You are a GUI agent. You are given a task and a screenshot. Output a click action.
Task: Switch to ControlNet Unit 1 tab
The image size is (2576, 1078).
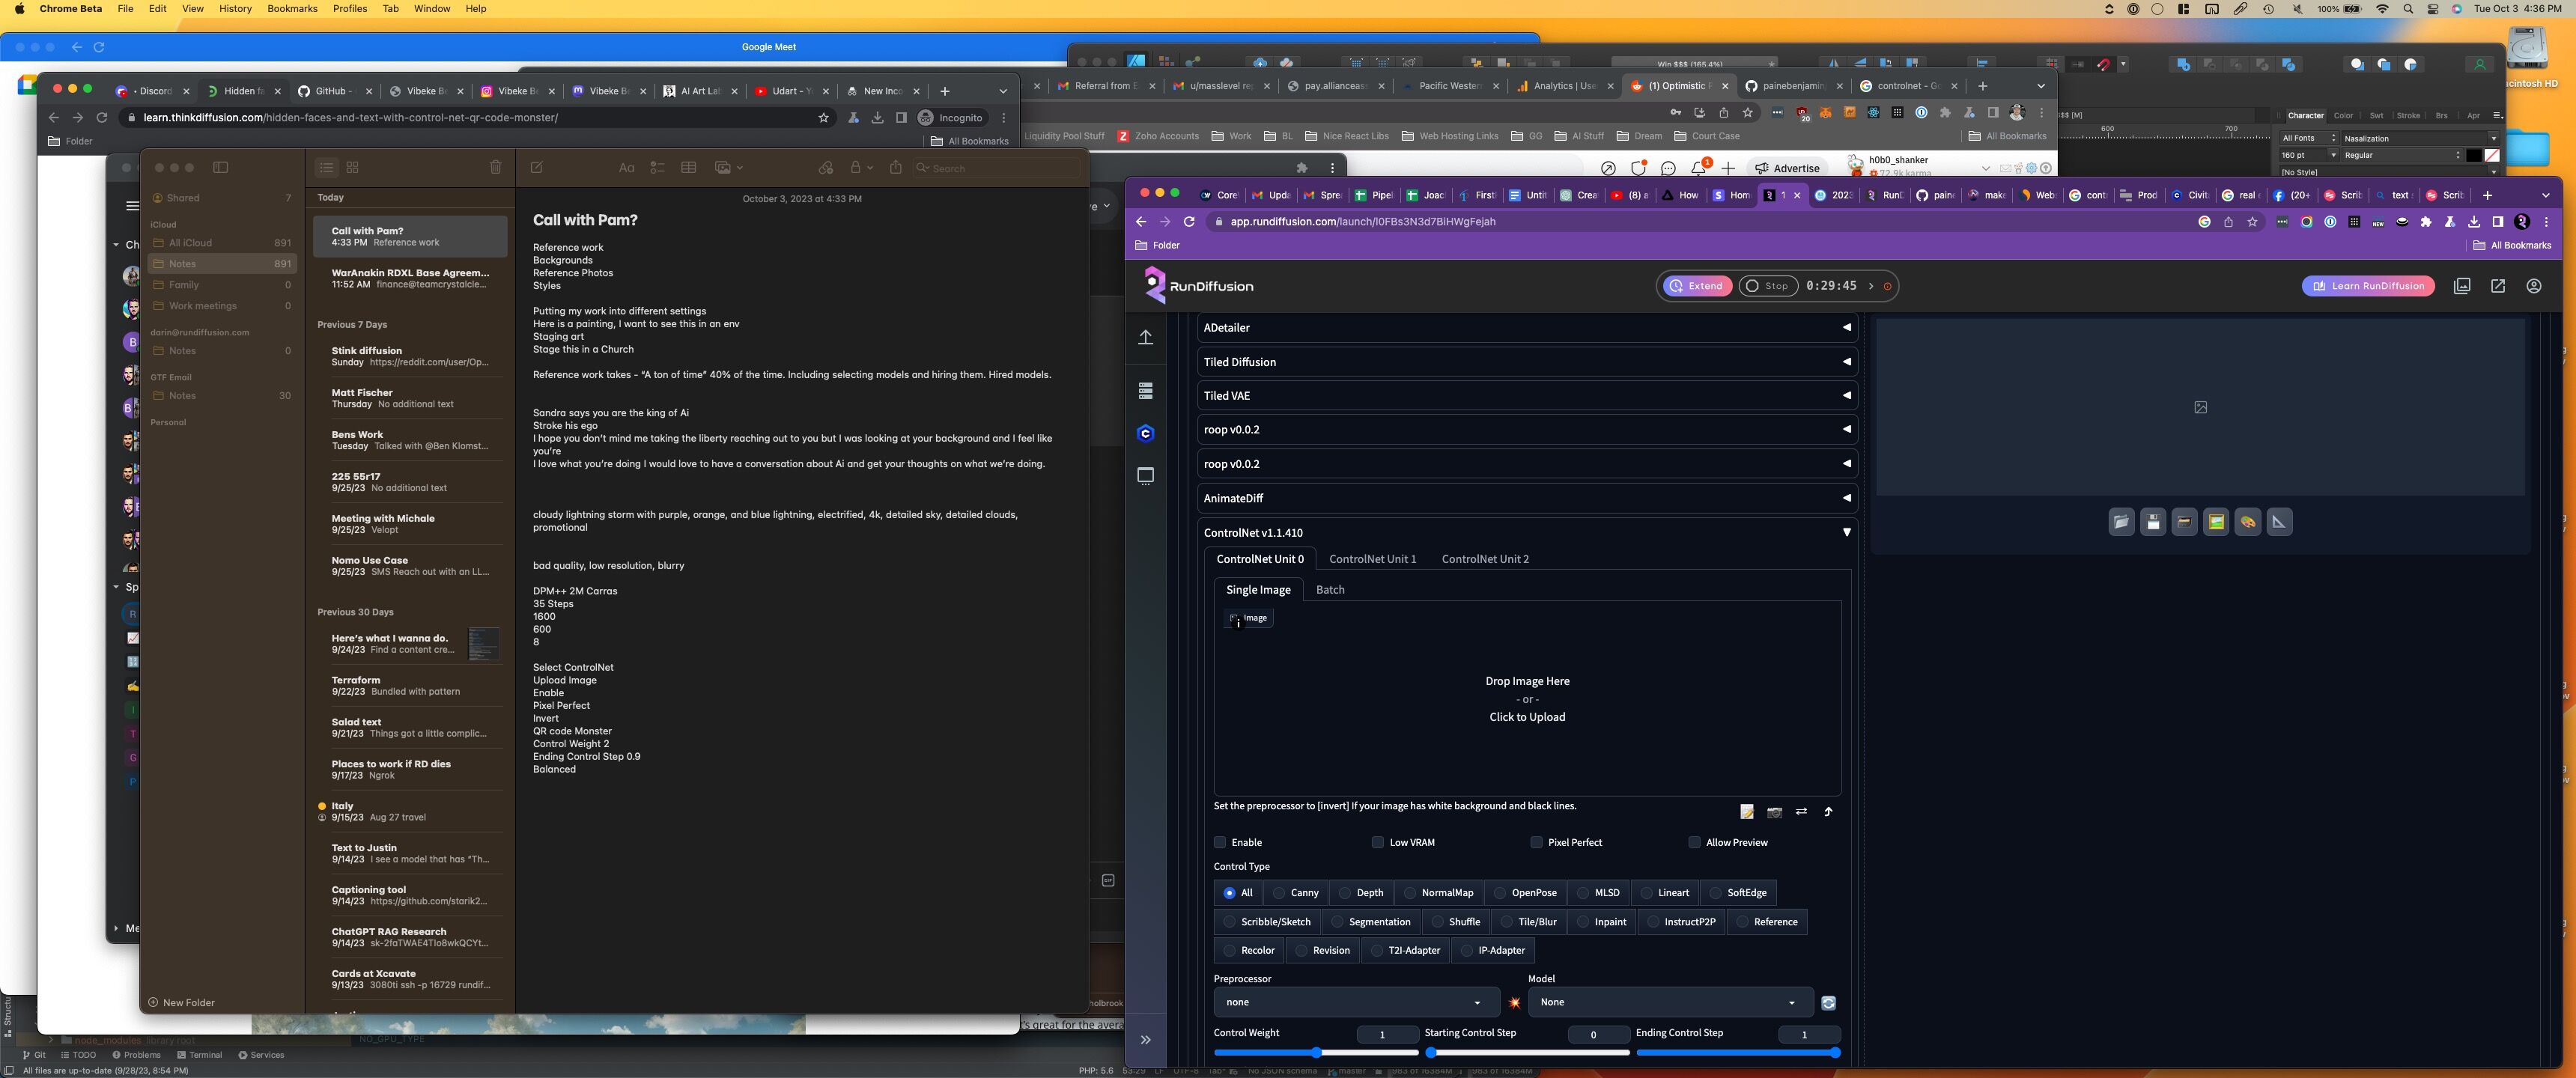click(x=1372, y=559)
